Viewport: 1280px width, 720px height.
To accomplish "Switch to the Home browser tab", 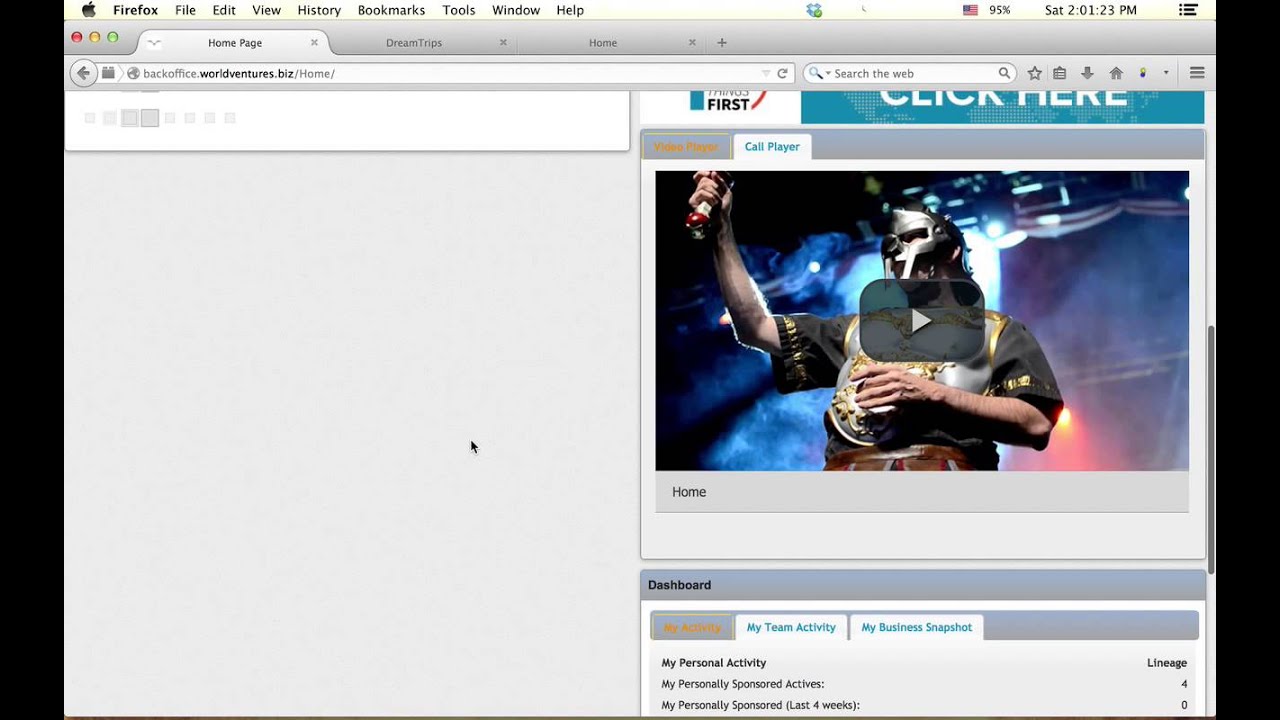I will 603,43.
